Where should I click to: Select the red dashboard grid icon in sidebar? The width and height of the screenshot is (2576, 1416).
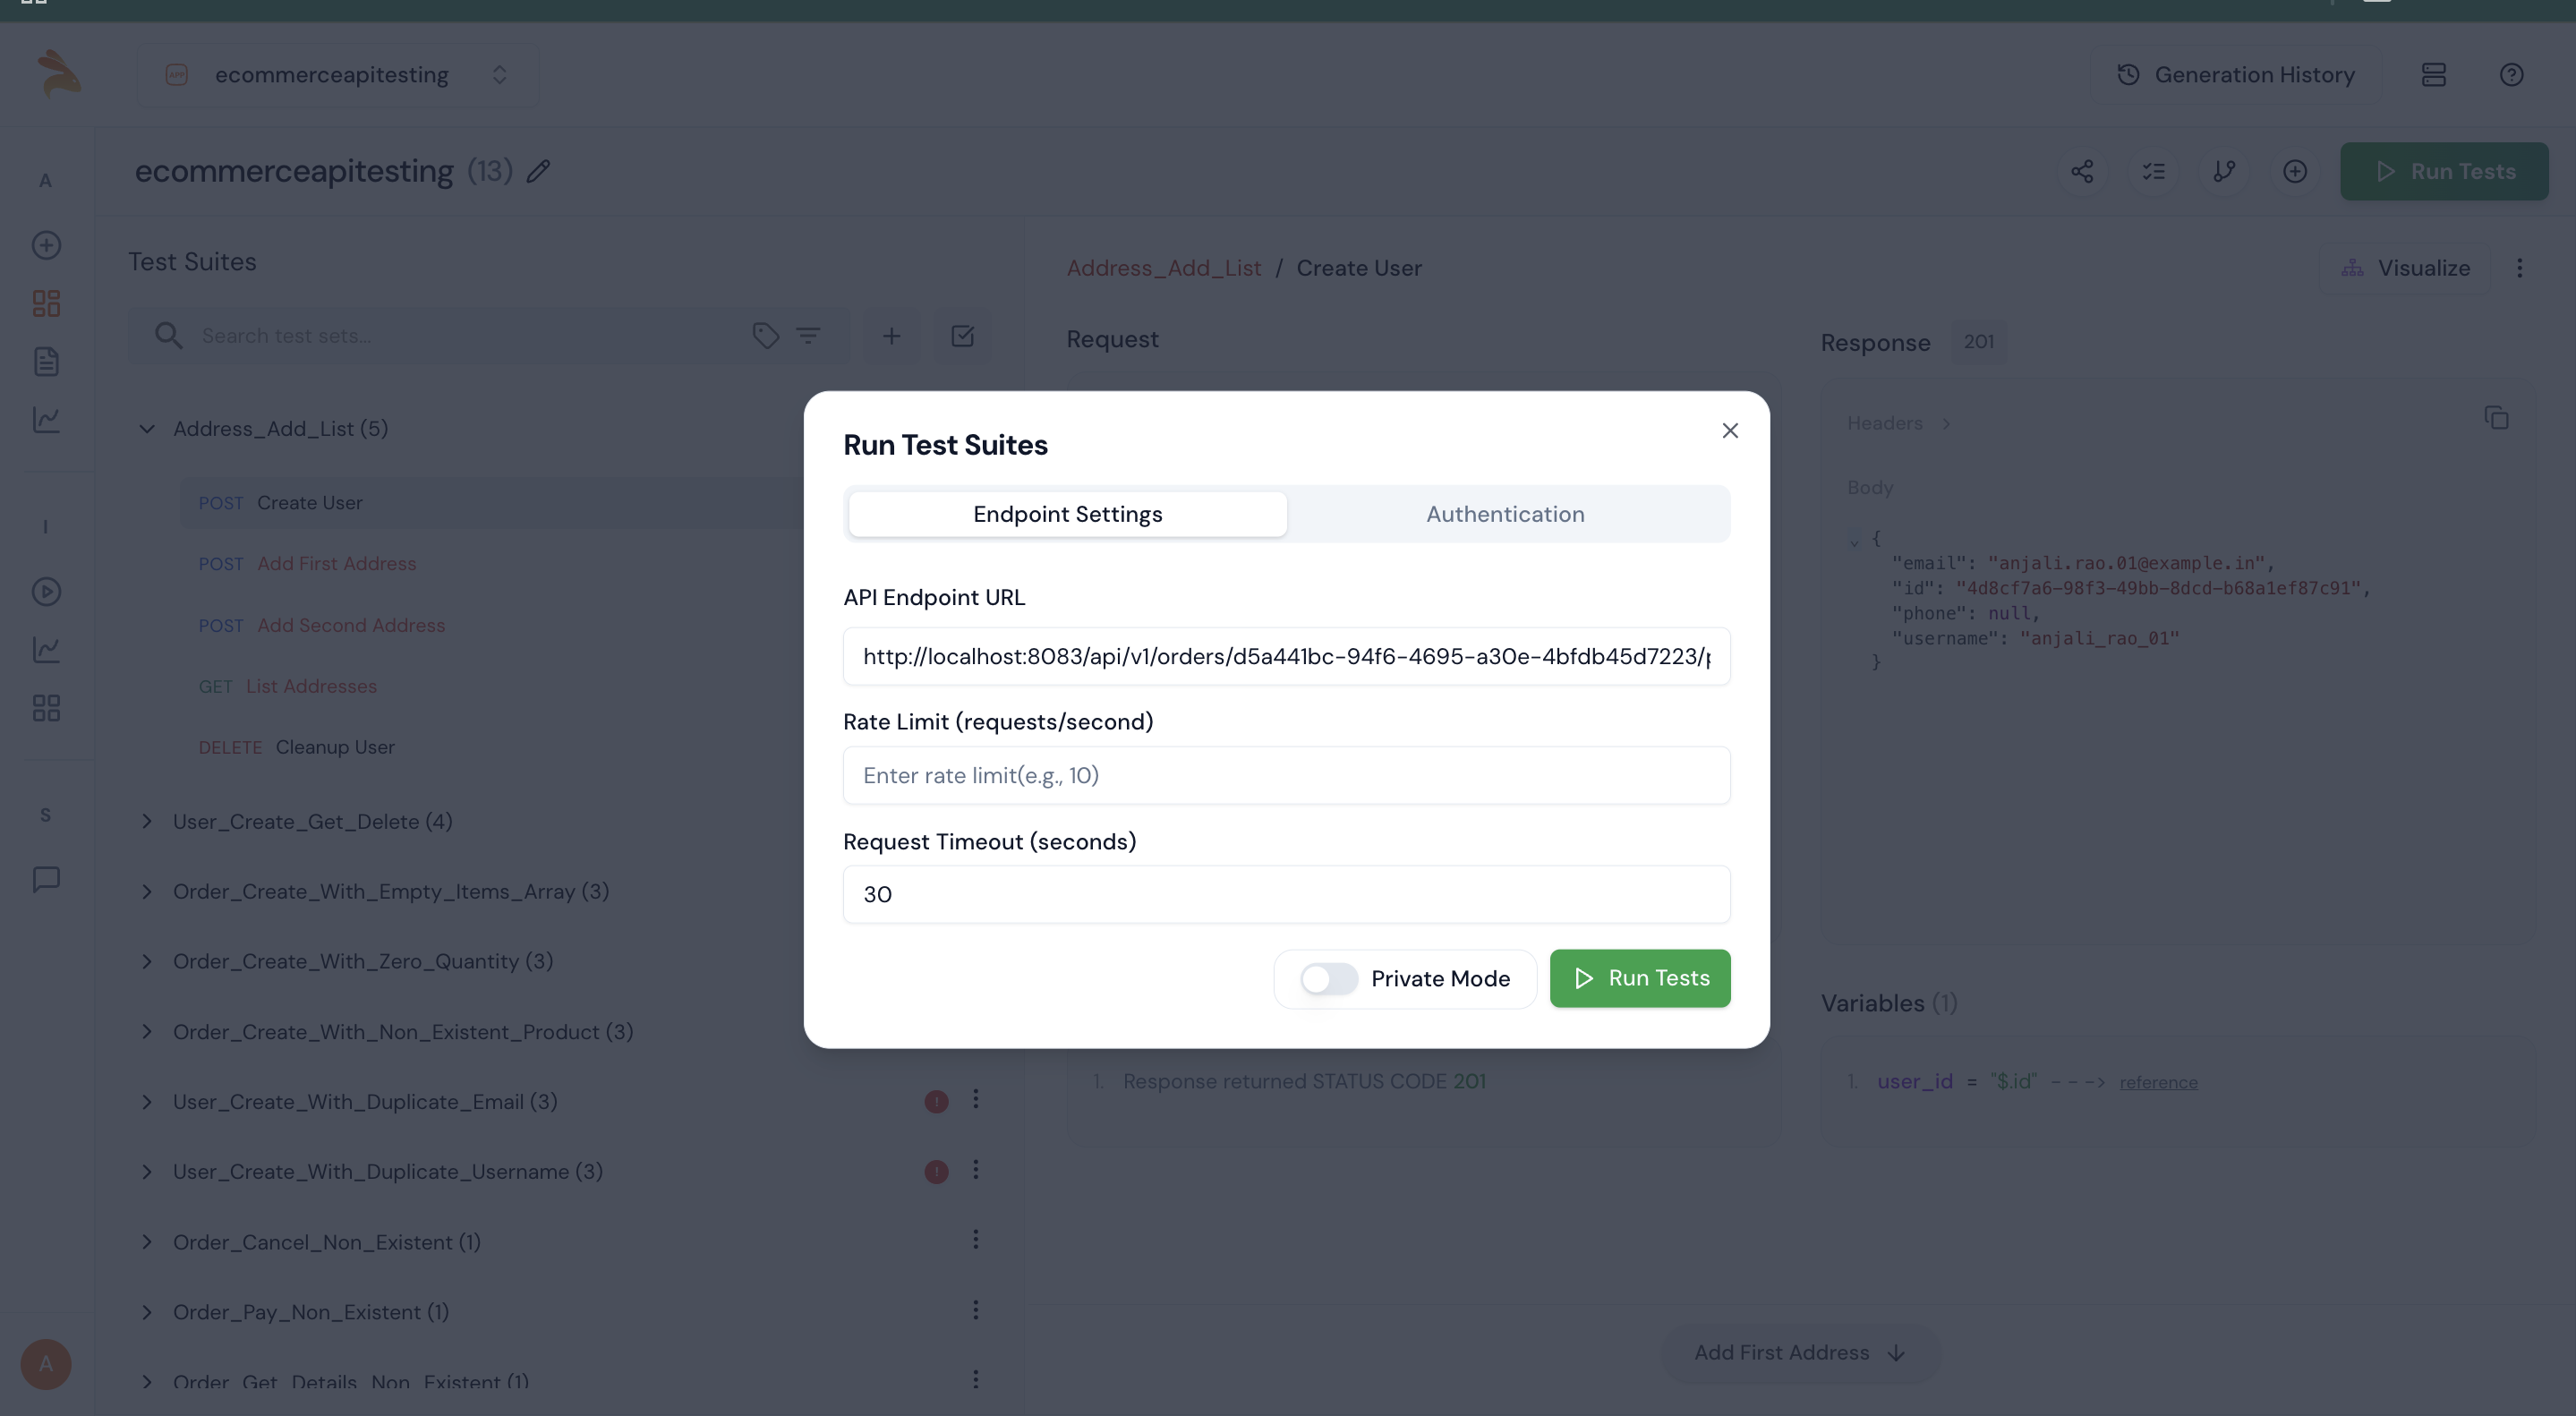(46, 303)
